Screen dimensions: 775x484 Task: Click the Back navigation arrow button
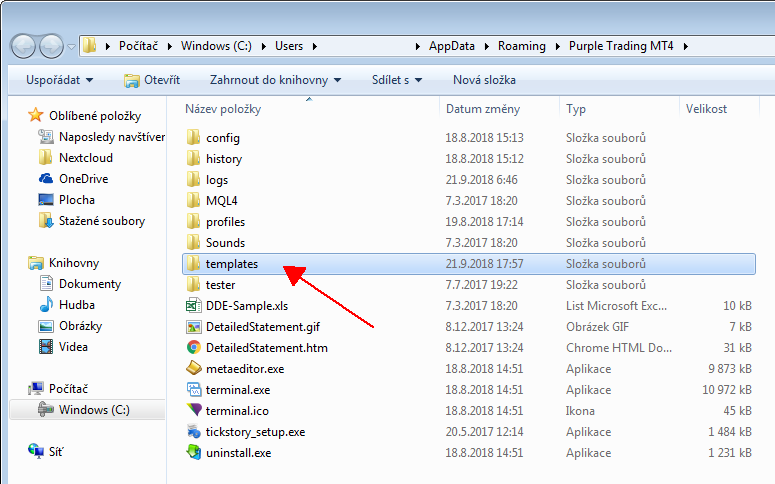pos(23,47)
